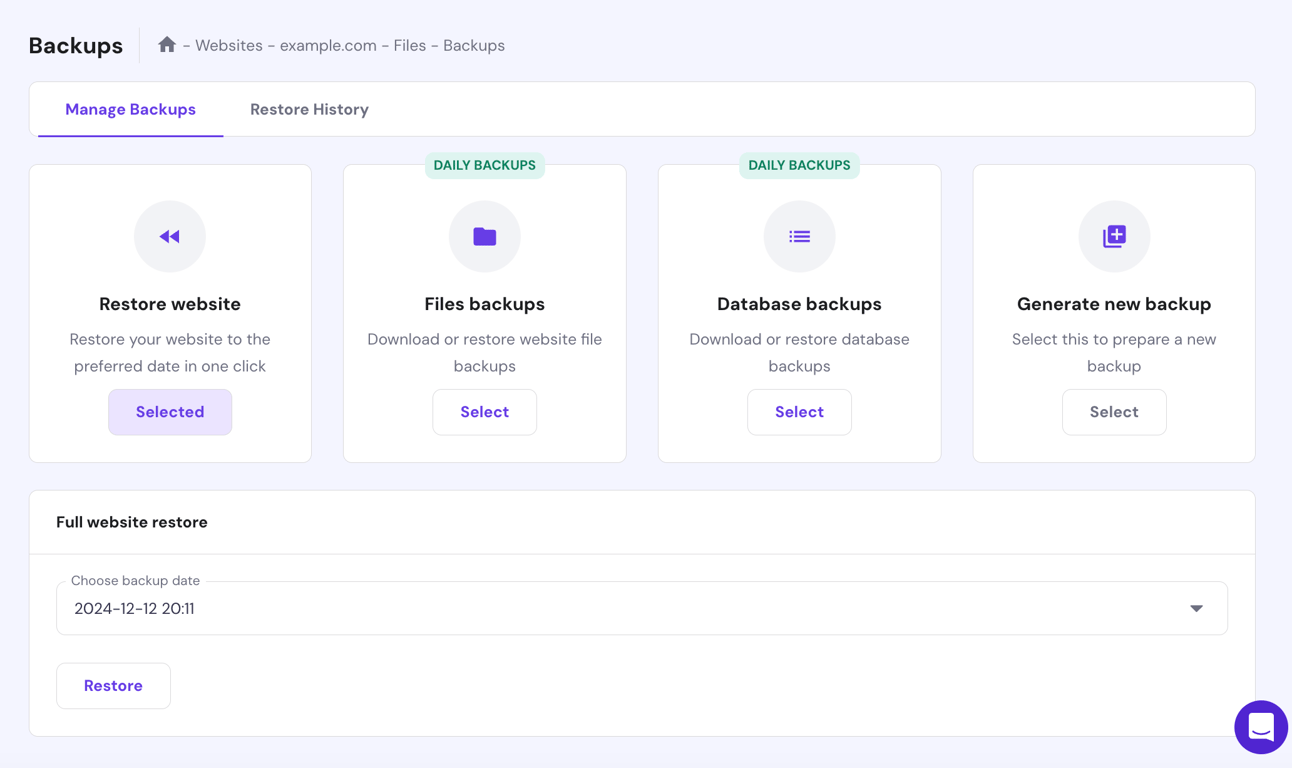Click the Selected button under Restore website
The height and width of the screenshot is (768, 1292).
(170, 411)
